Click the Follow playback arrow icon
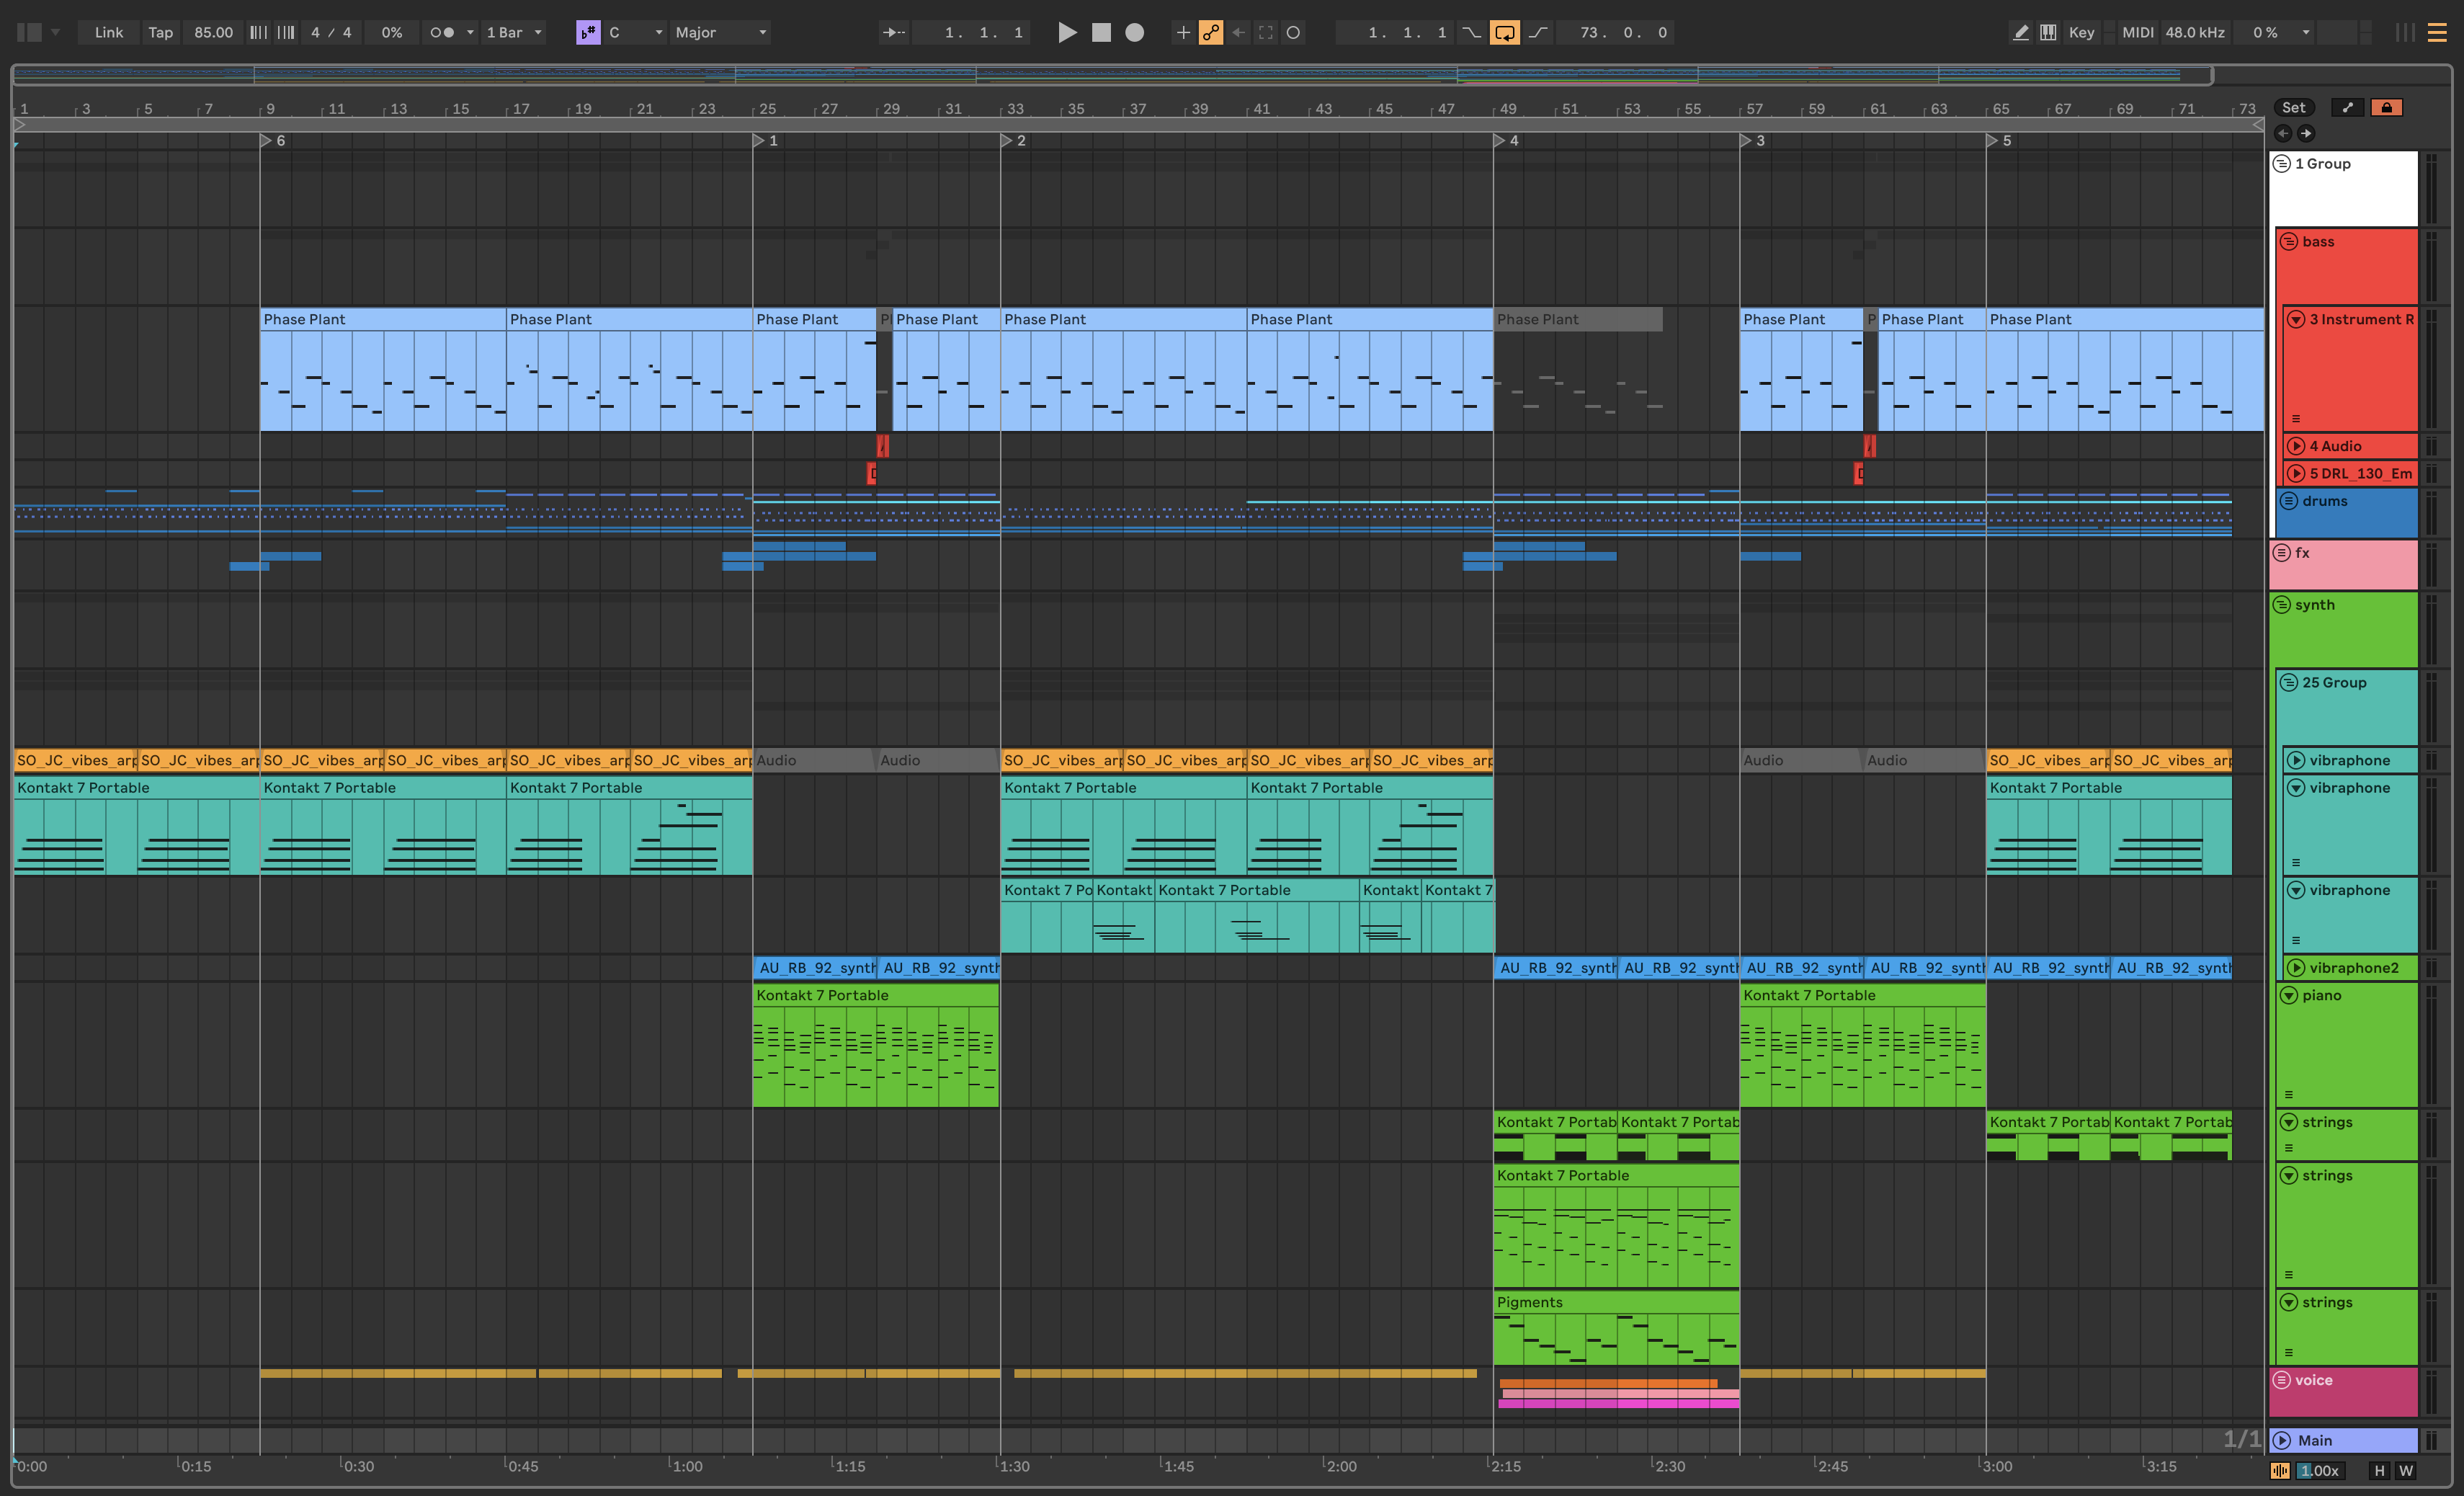This screenshot has height=1496, width=2464. coord(893,32)
